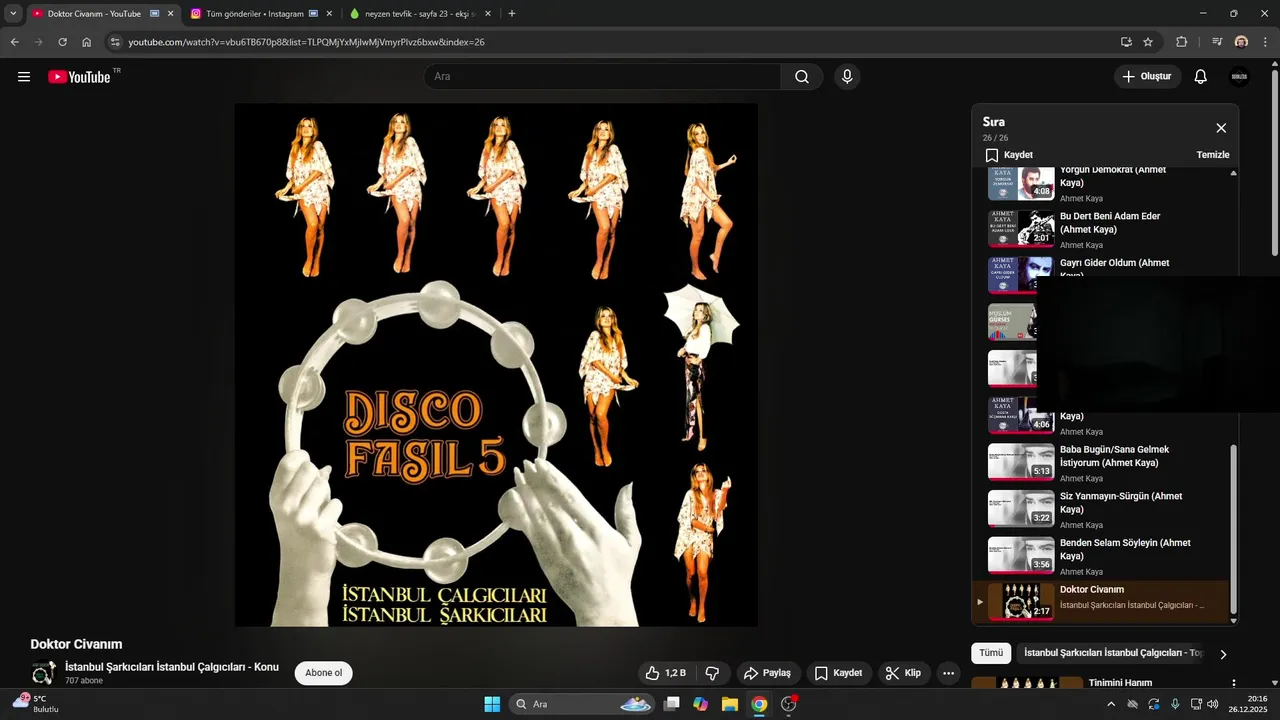Click the Disco Fasıl 5 video player
Screen dimensions: 1280x720
496,365
